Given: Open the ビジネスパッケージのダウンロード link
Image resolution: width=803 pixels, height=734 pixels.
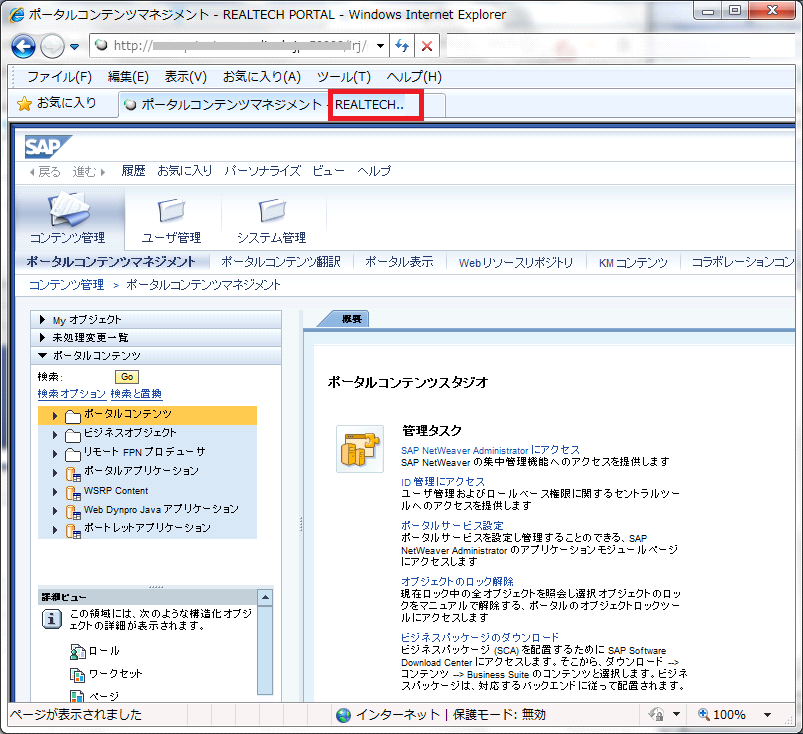Looking at the screenshot, I should tap(480, 638).
